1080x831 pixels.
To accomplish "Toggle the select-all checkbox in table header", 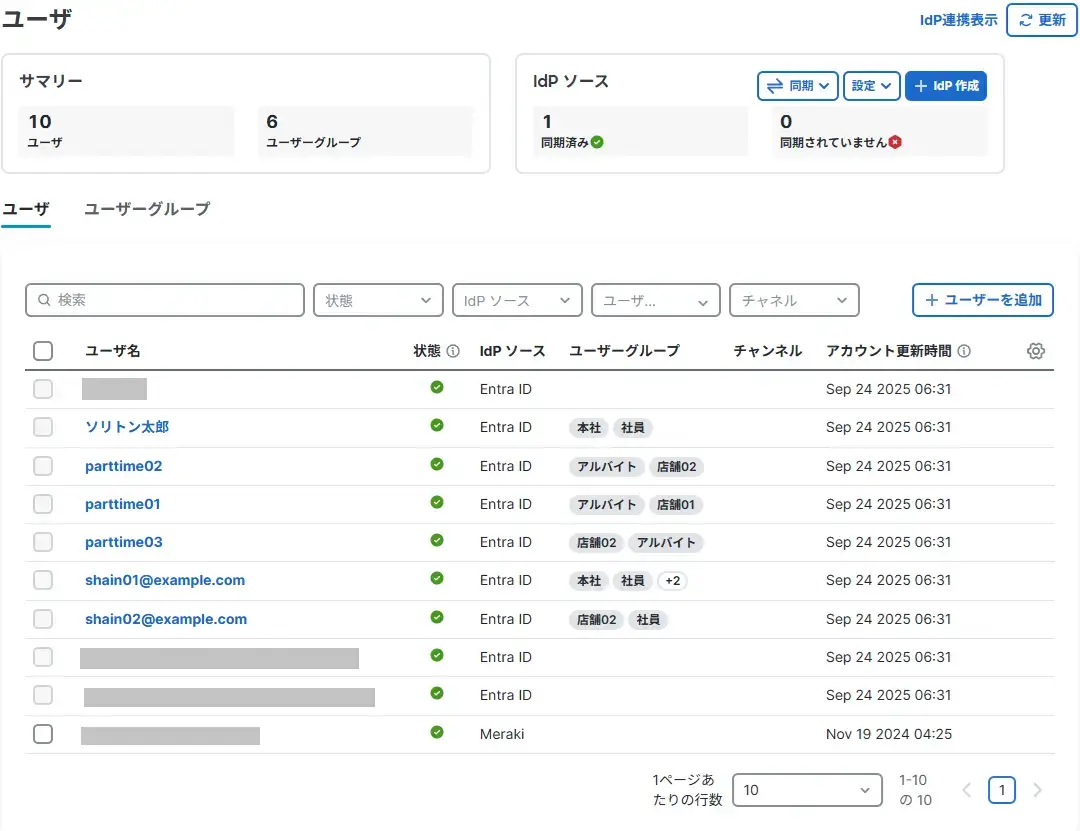I will click(43, 351).
